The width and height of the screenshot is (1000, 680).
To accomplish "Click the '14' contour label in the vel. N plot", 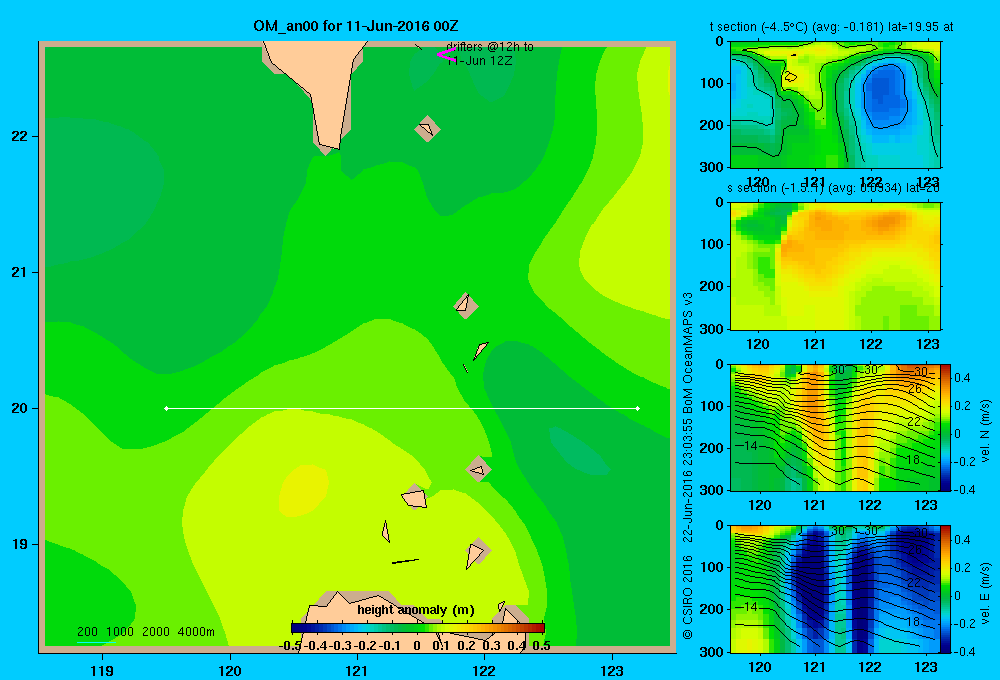I will tap(750, 445).
